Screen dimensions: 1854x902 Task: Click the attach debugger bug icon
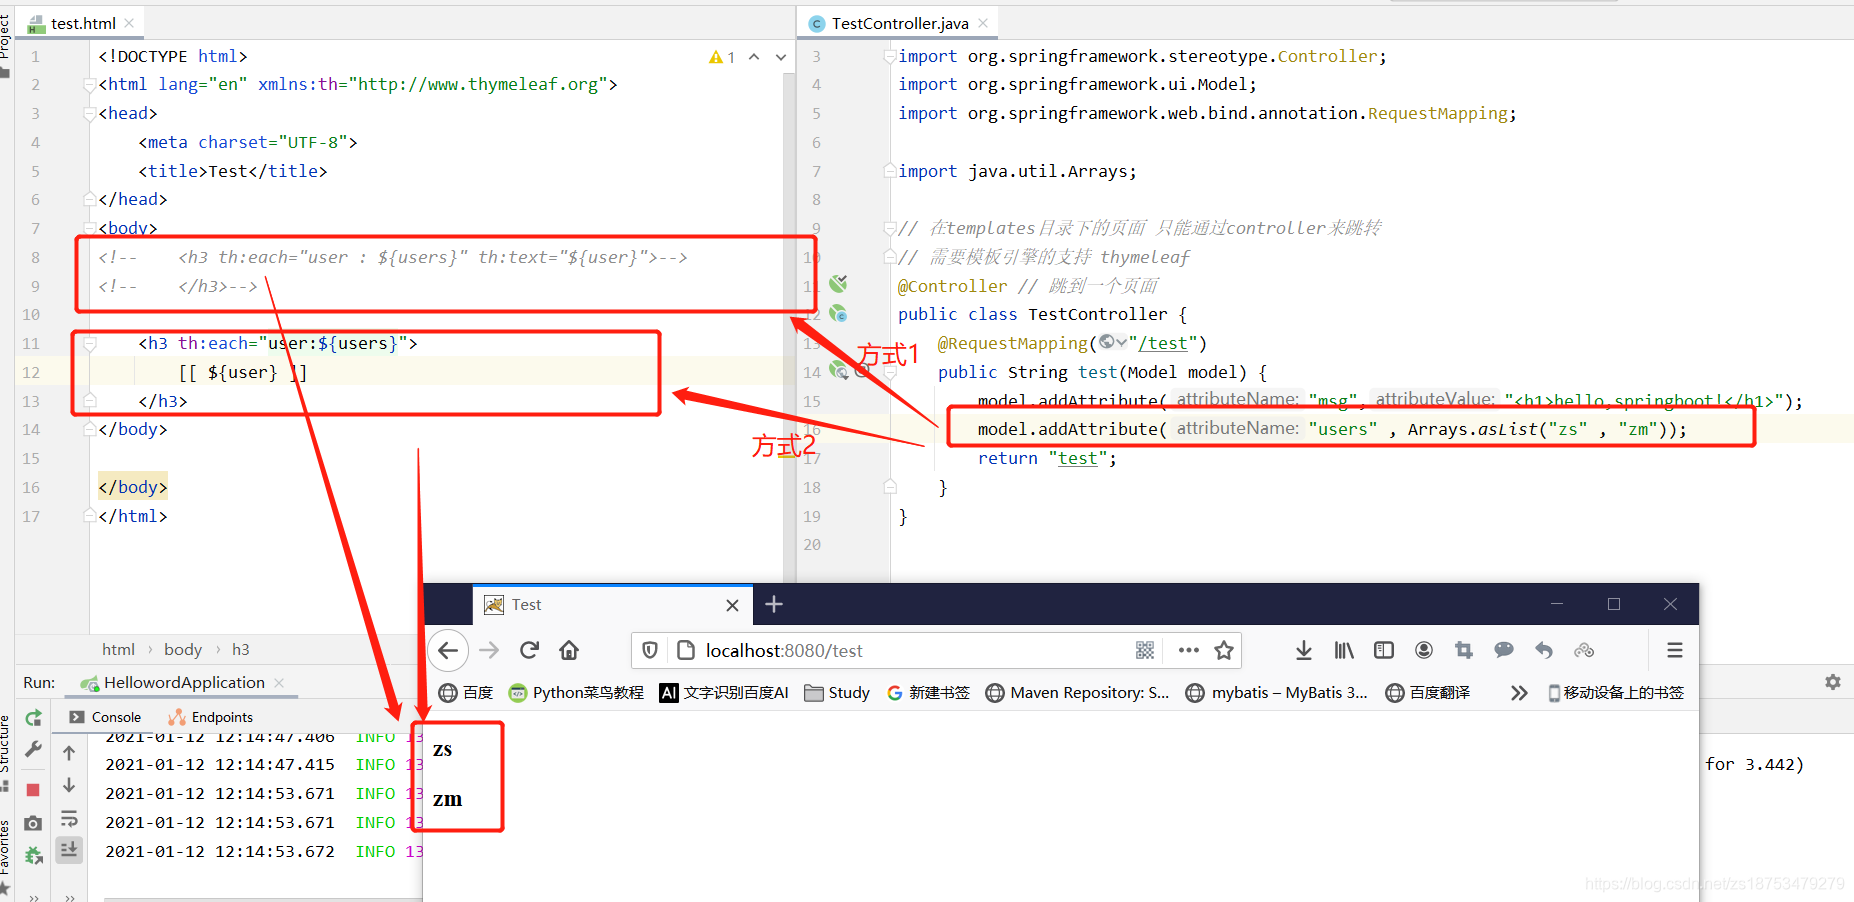point(33,855)
